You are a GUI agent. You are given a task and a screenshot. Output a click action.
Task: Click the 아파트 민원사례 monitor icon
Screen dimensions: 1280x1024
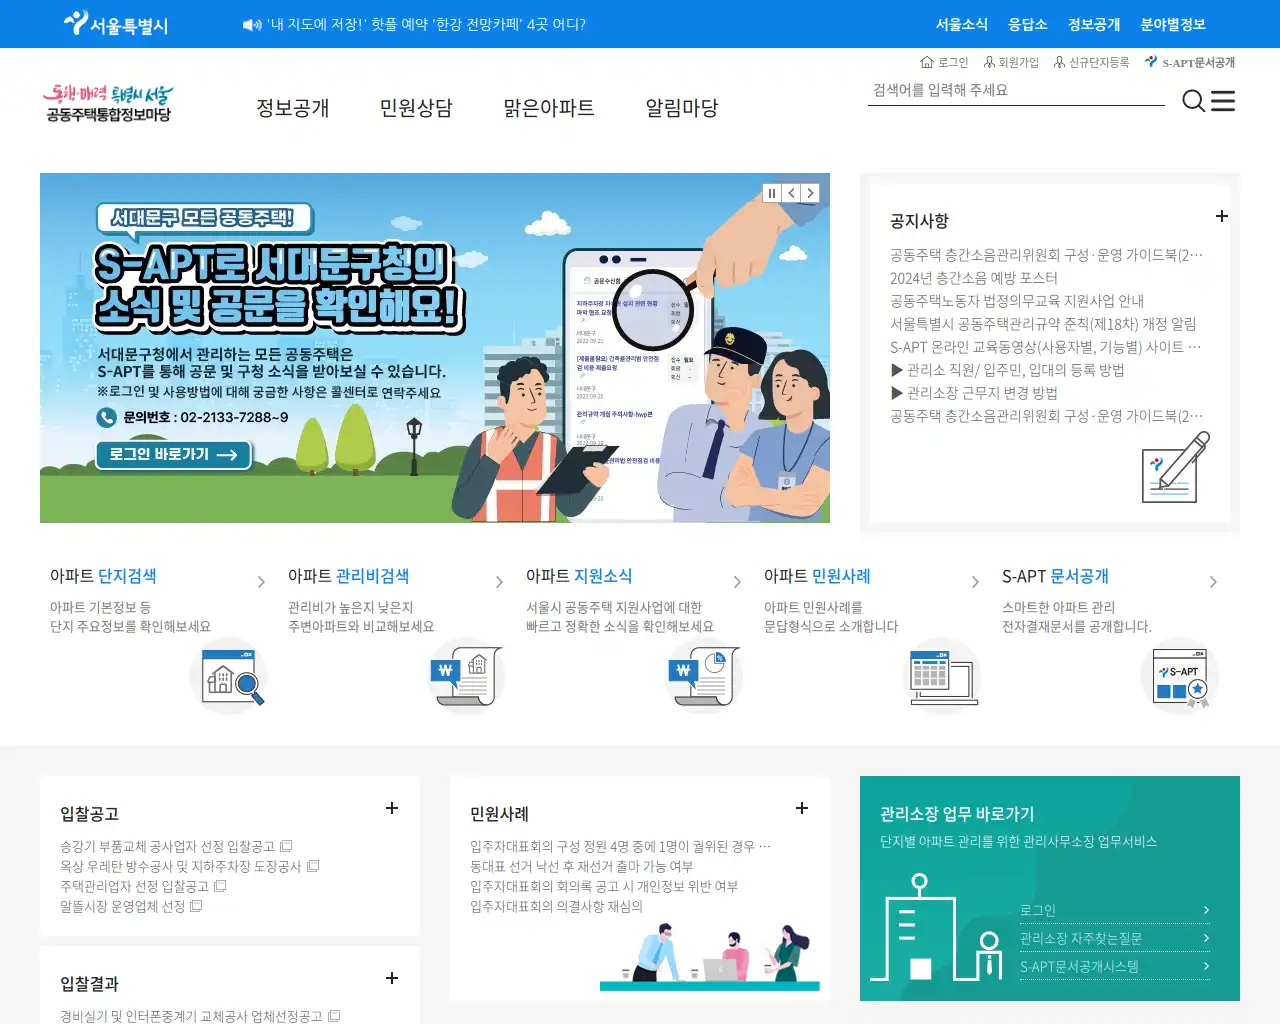[941, 676]
